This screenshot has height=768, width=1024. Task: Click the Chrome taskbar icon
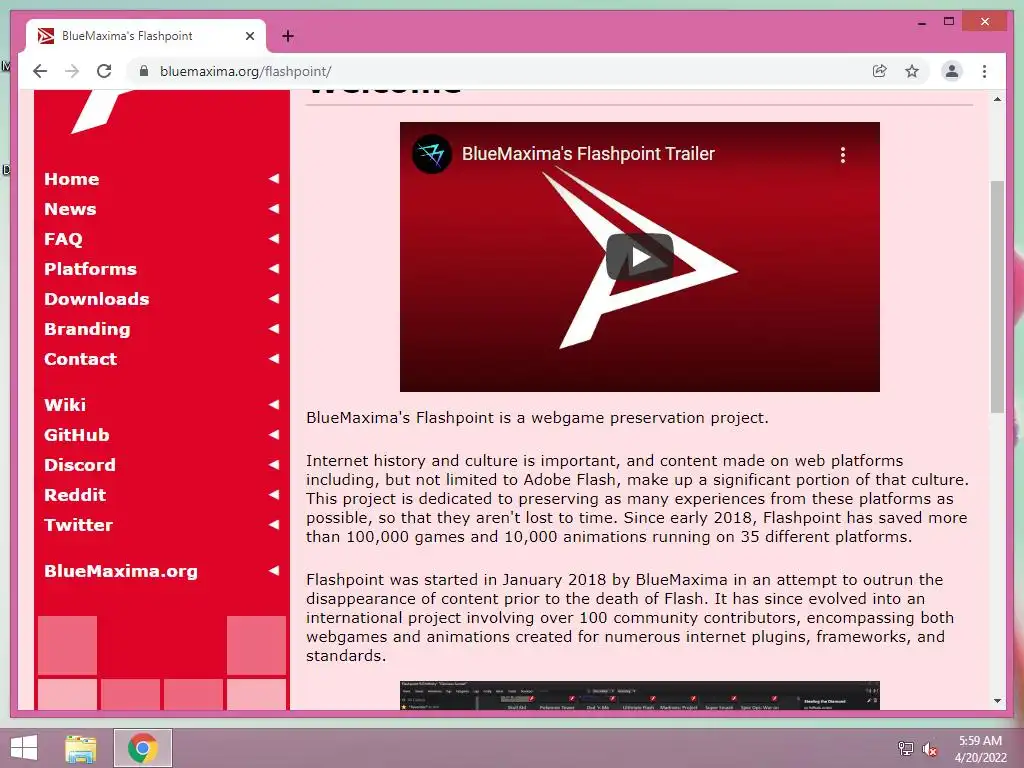pyautogui.click(x=143, y=748)
